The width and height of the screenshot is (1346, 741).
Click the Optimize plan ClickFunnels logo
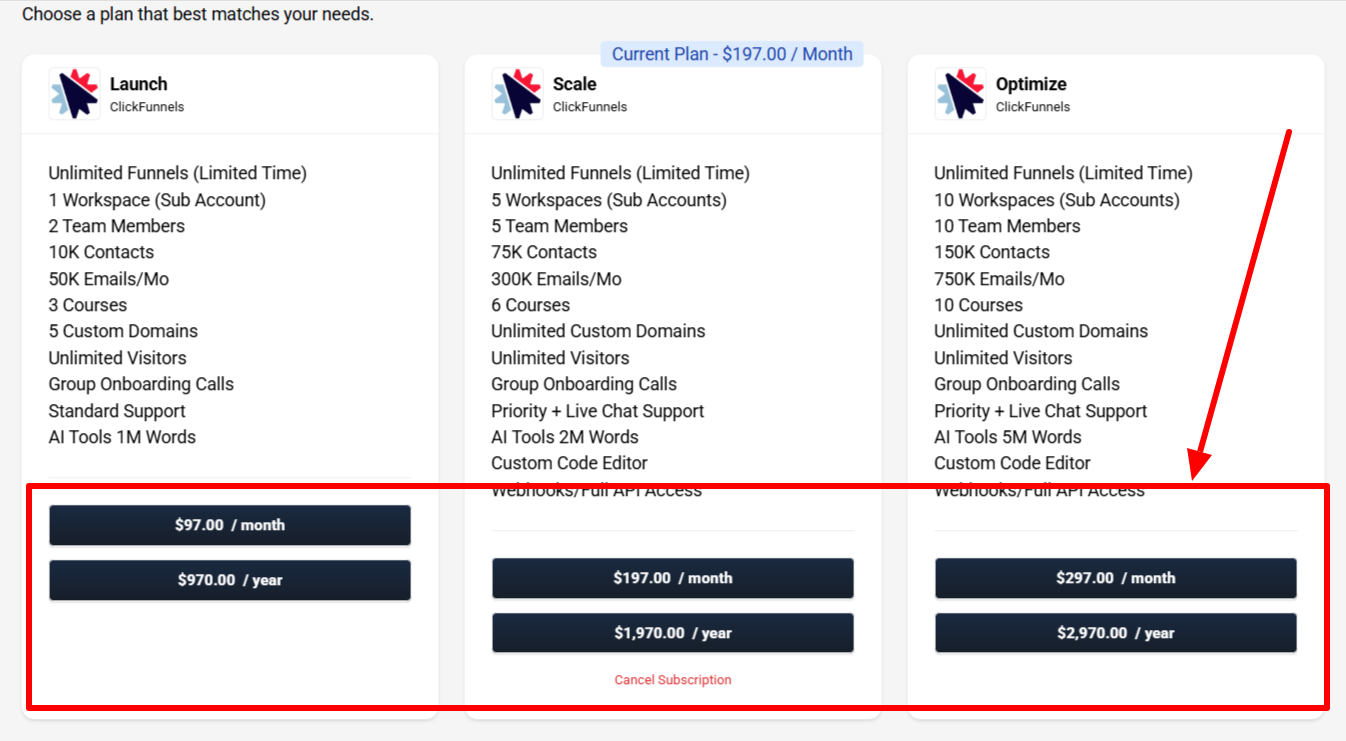(x=961, y=94)
